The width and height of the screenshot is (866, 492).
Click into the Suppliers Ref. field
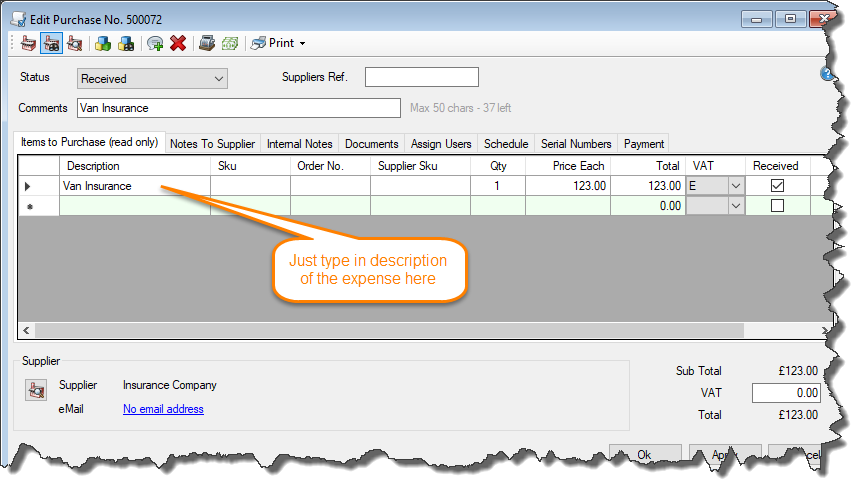[421, 78]
